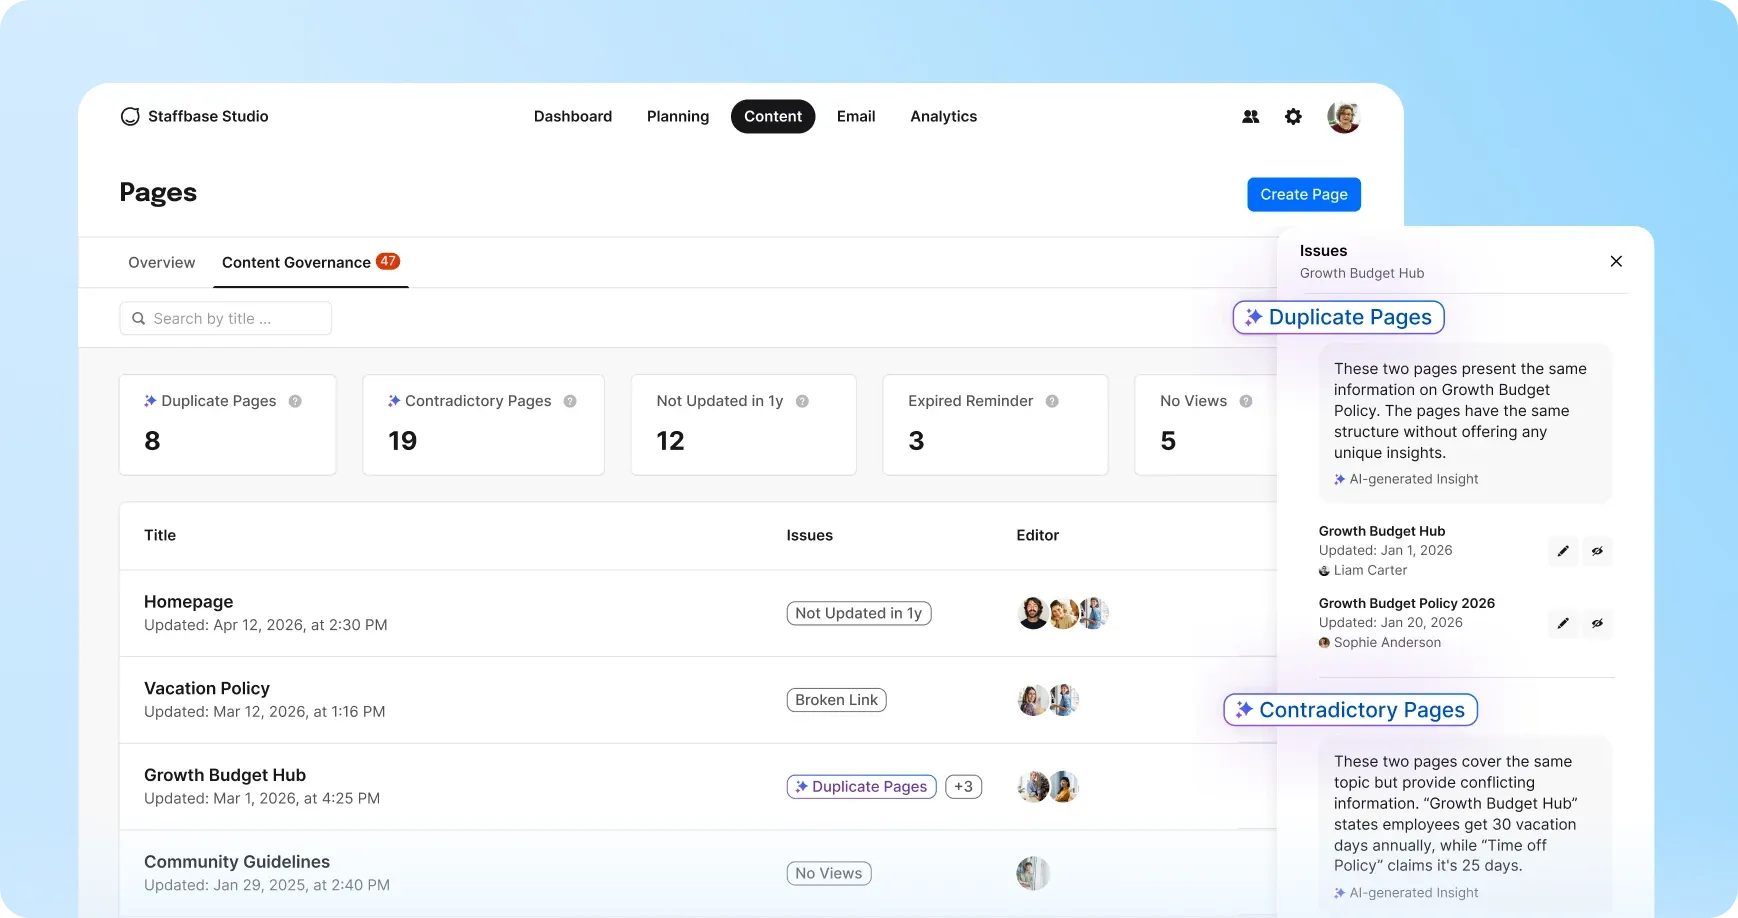Viewport: 1738px width, 918px height.
Task: Click help icon beside Contradictory Pages card
Action: point(570,401)
